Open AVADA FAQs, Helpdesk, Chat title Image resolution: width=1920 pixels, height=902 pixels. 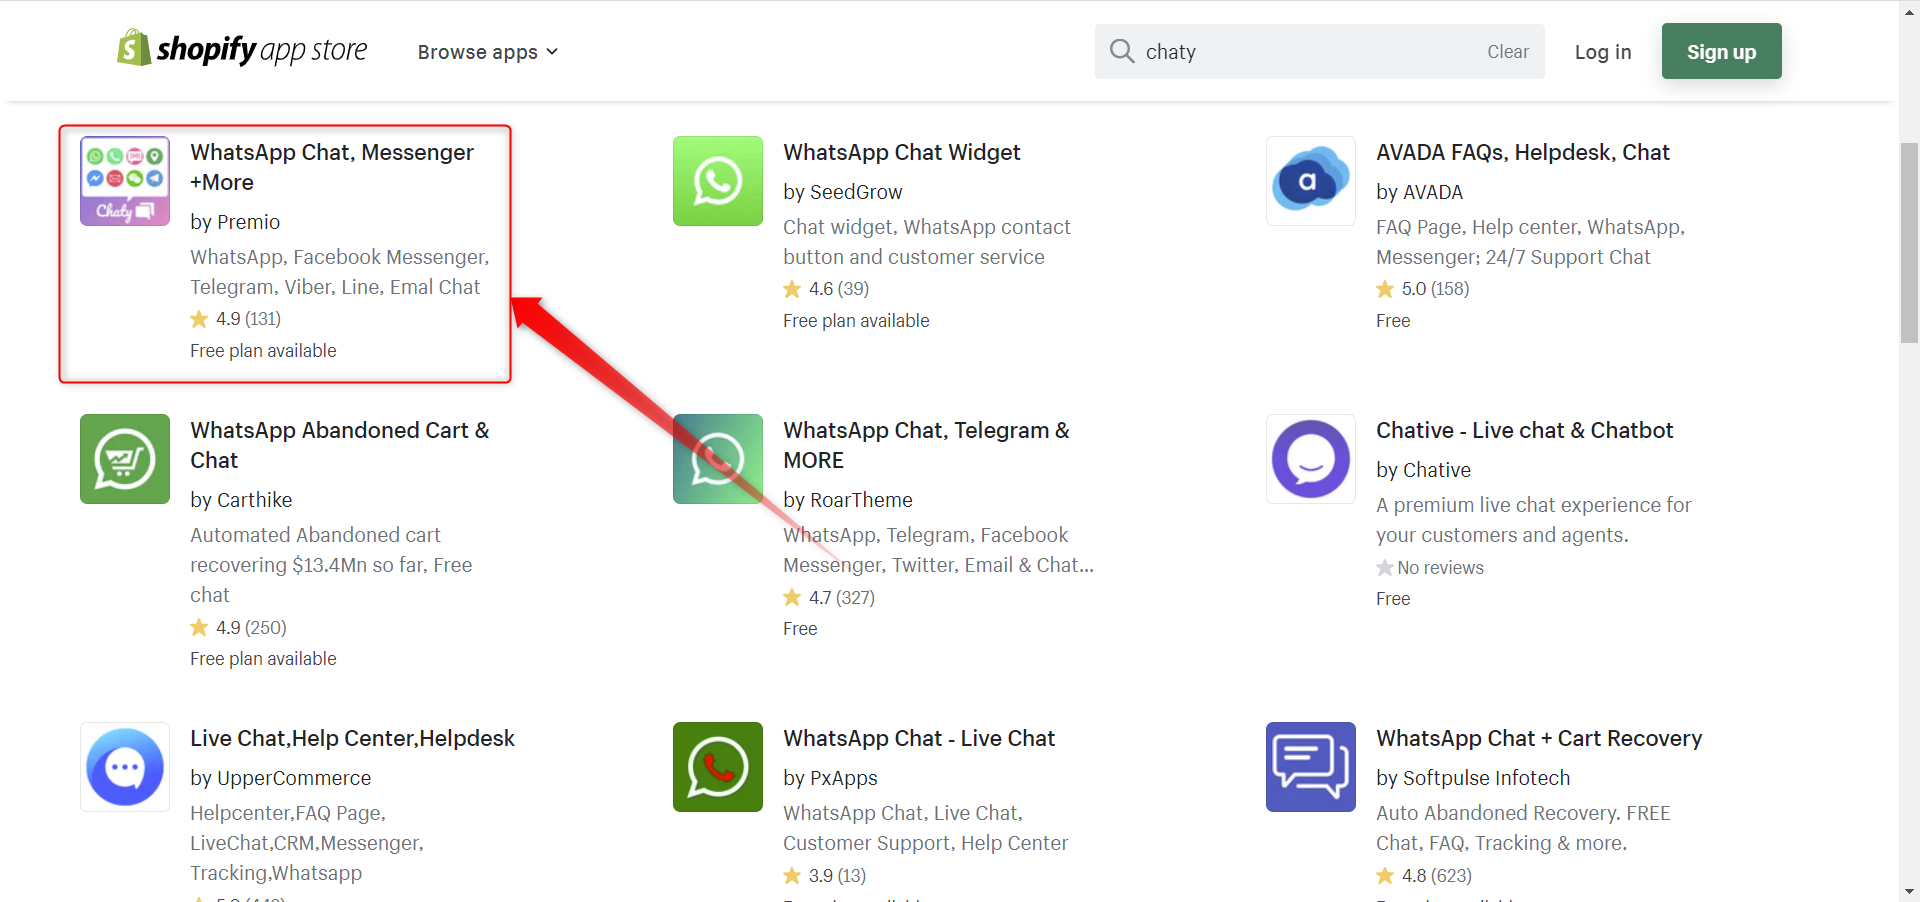(1522, 152)
